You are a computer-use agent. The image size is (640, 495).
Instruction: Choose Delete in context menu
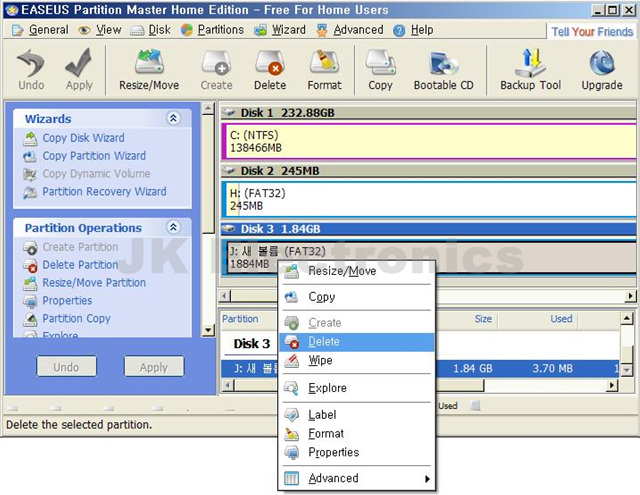(x=357, y=342)
